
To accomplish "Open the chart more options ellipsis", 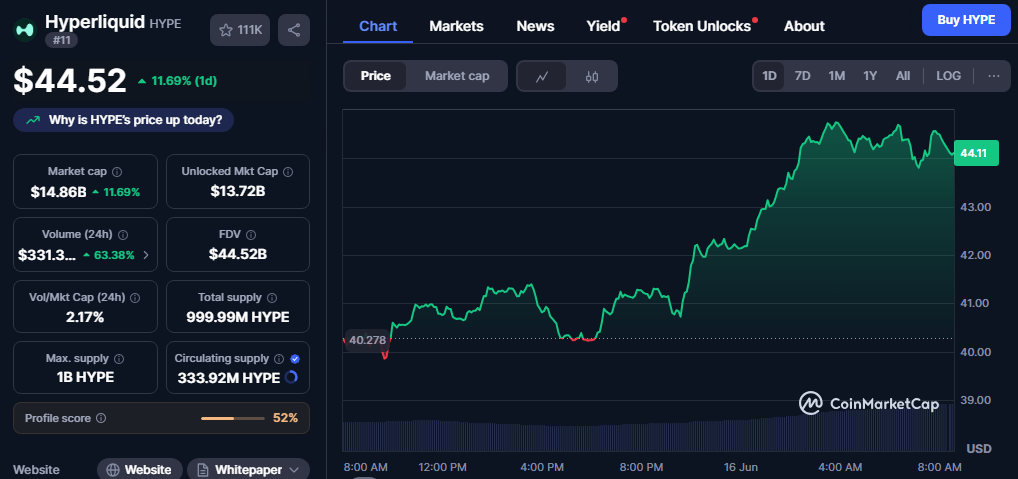I will pyautogui.click(x=994, y=76).
